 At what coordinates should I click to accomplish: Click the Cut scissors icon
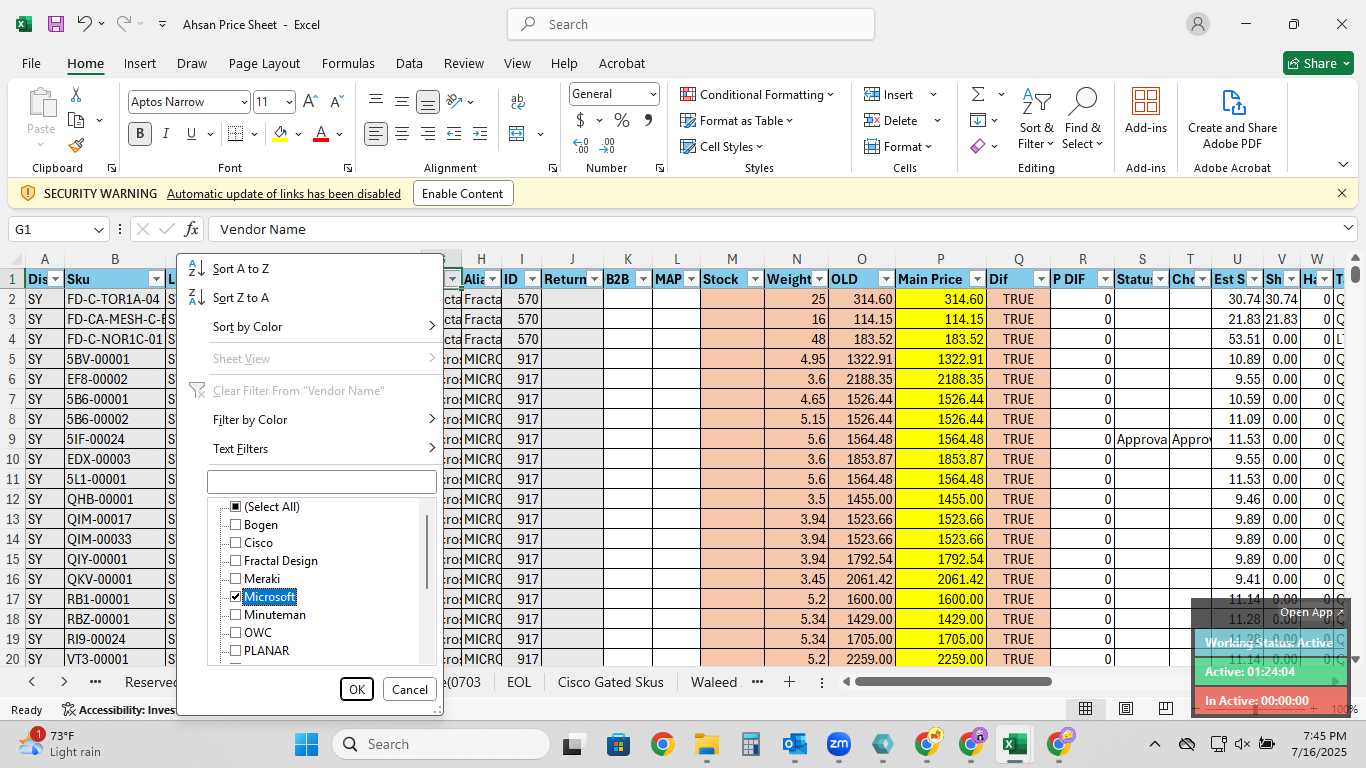point(75,94)
